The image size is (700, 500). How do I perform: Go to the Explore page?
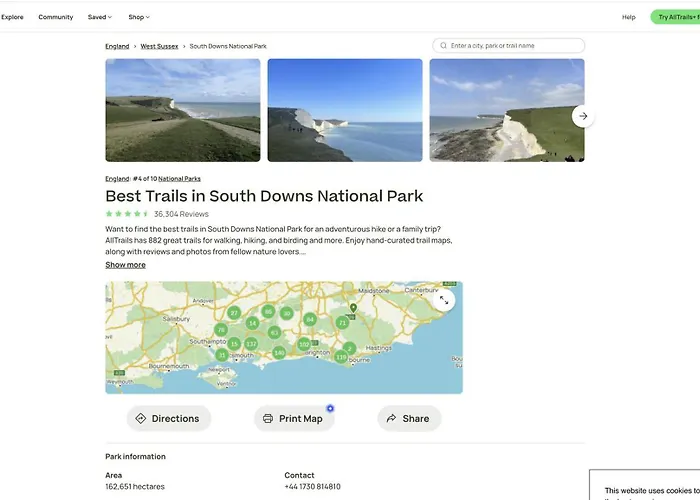tap(12, 17)
